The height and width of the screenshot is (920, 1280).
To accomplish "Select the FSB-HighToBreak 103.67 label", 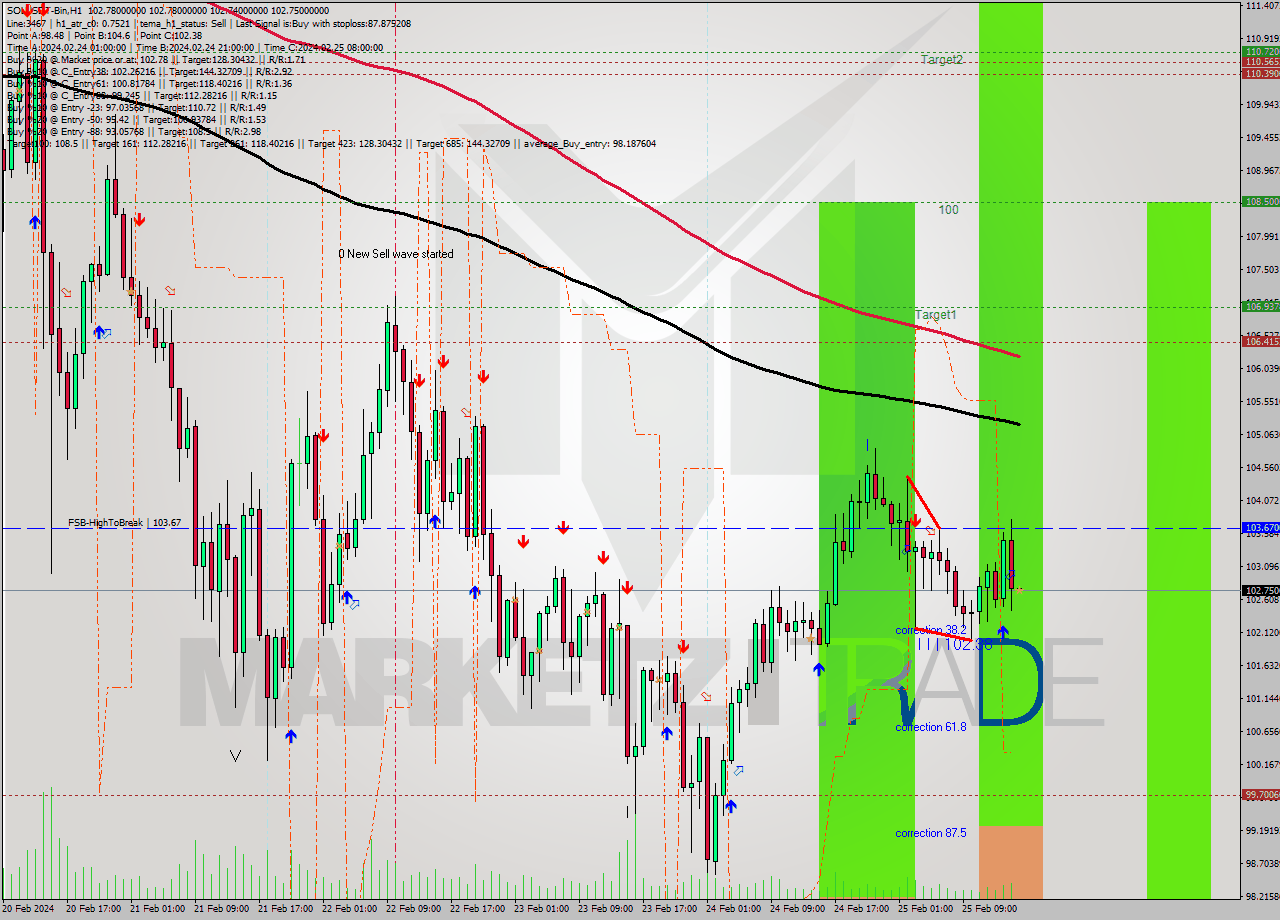I will point(125,523).
